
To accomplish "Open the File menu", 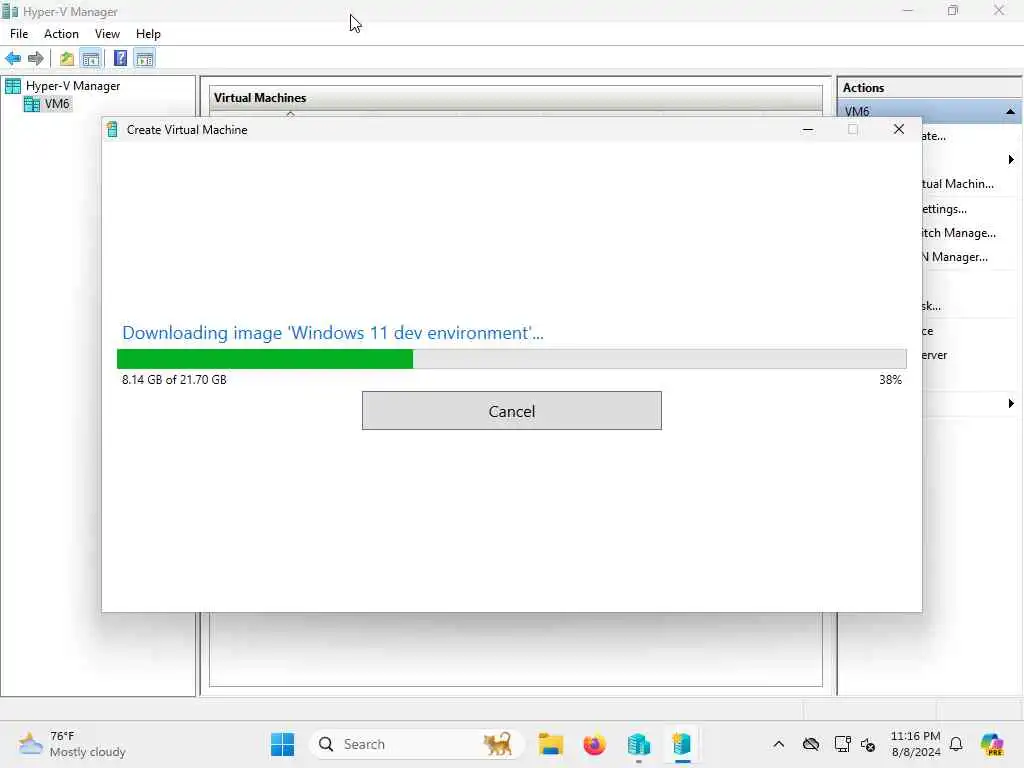I will (19, 34).
